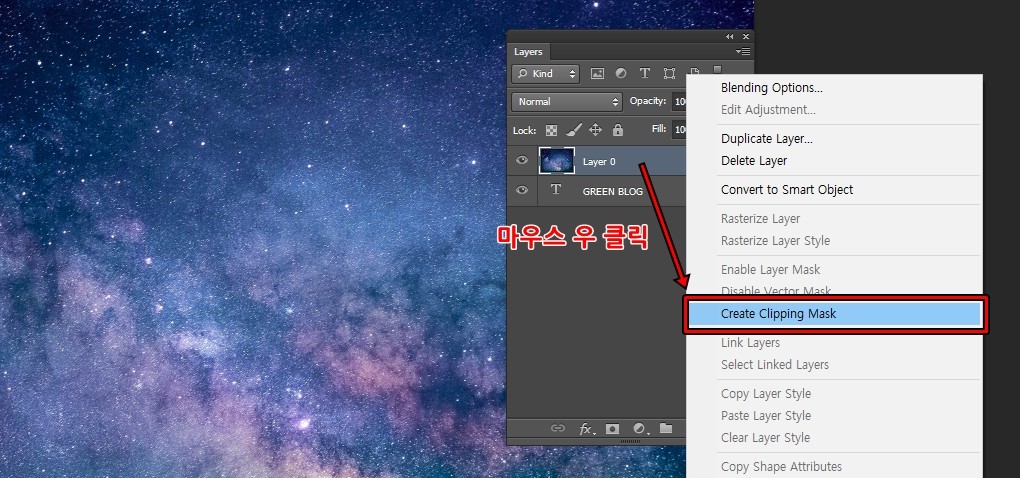Lock transparent pixels icon
This screenshot has width=1020, height=478.
[x=551, y=130]
